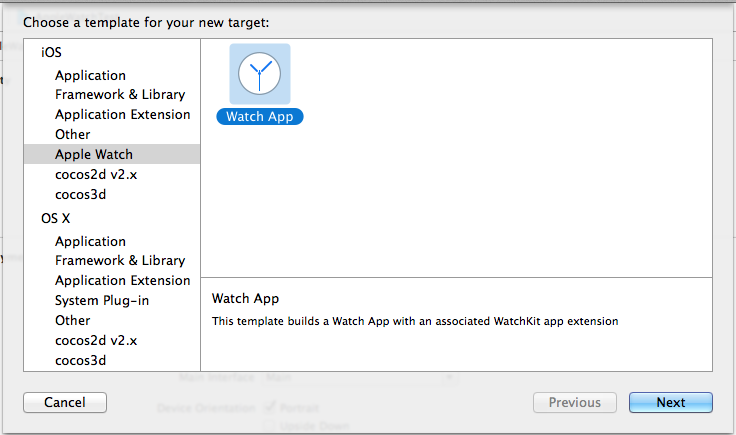This screenshot has width=736, height=435.
Task: Select Application Extension under iOS
Action: click(x=122, y=115)
